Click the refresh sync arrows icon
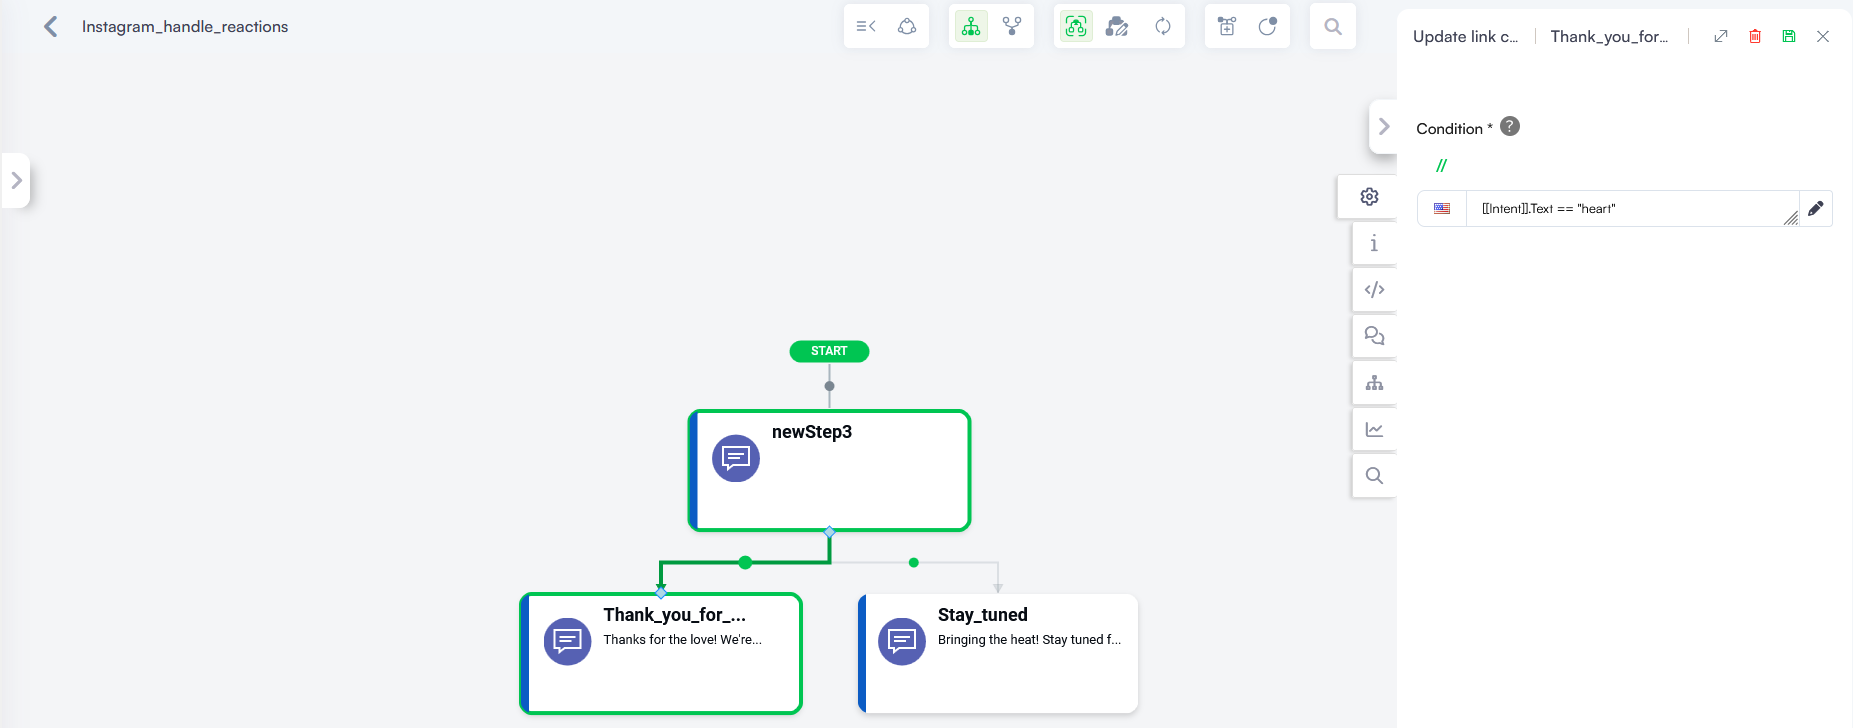The height and width of the screenshot is (728, 1853). [x=1163, y=27]
